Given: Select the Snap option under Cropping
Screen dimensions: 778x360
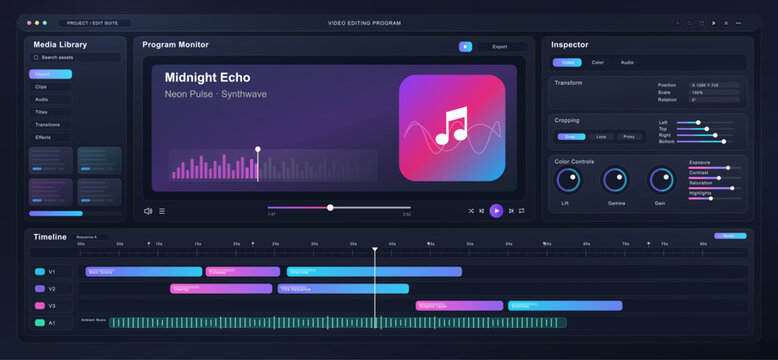Looking at the screenshot, I should click(571, 137).
